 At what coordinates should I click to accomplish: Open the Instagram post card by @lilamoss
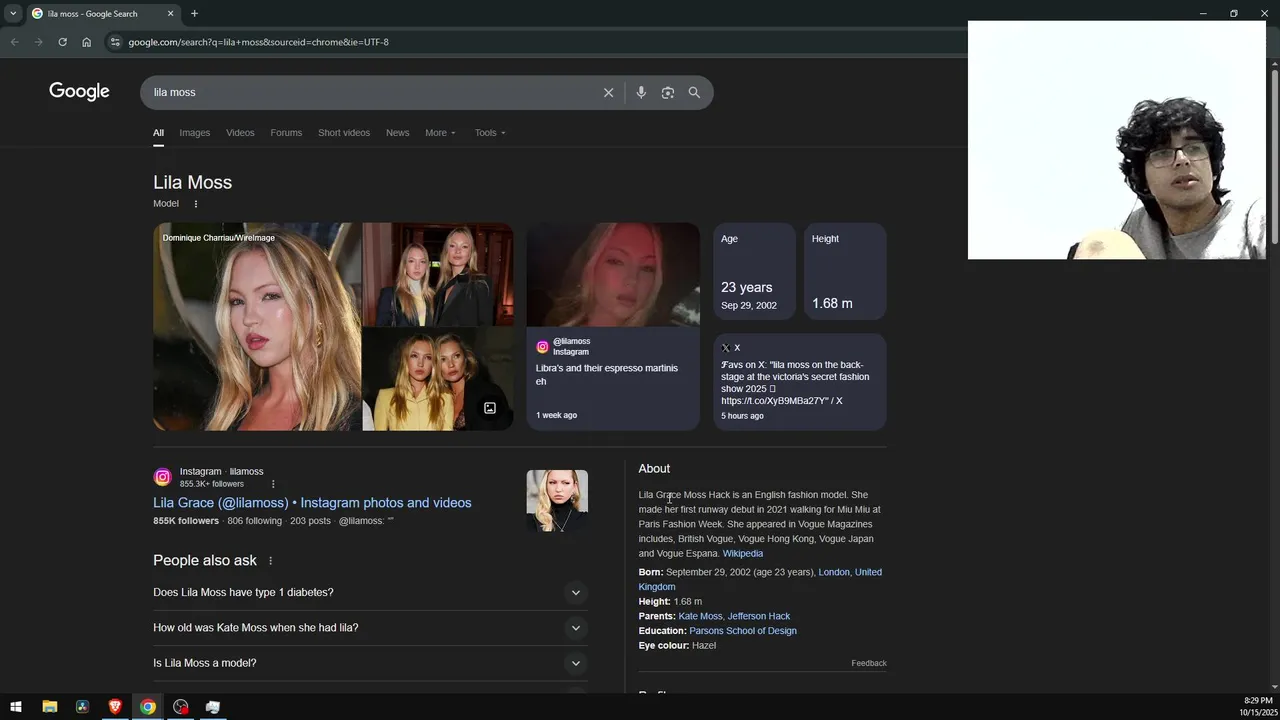(613, 327)
